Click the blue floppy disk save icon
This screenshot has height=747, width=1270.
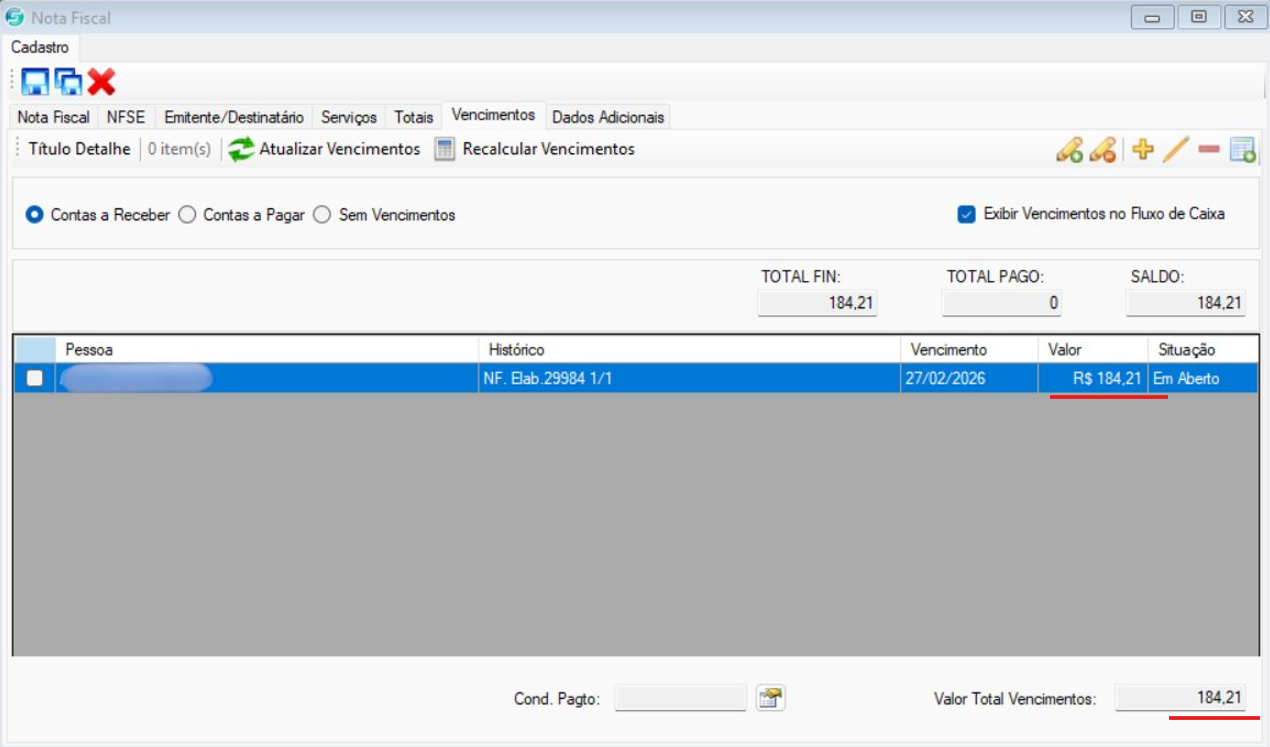pyautogui.click(x=35, y=82)
